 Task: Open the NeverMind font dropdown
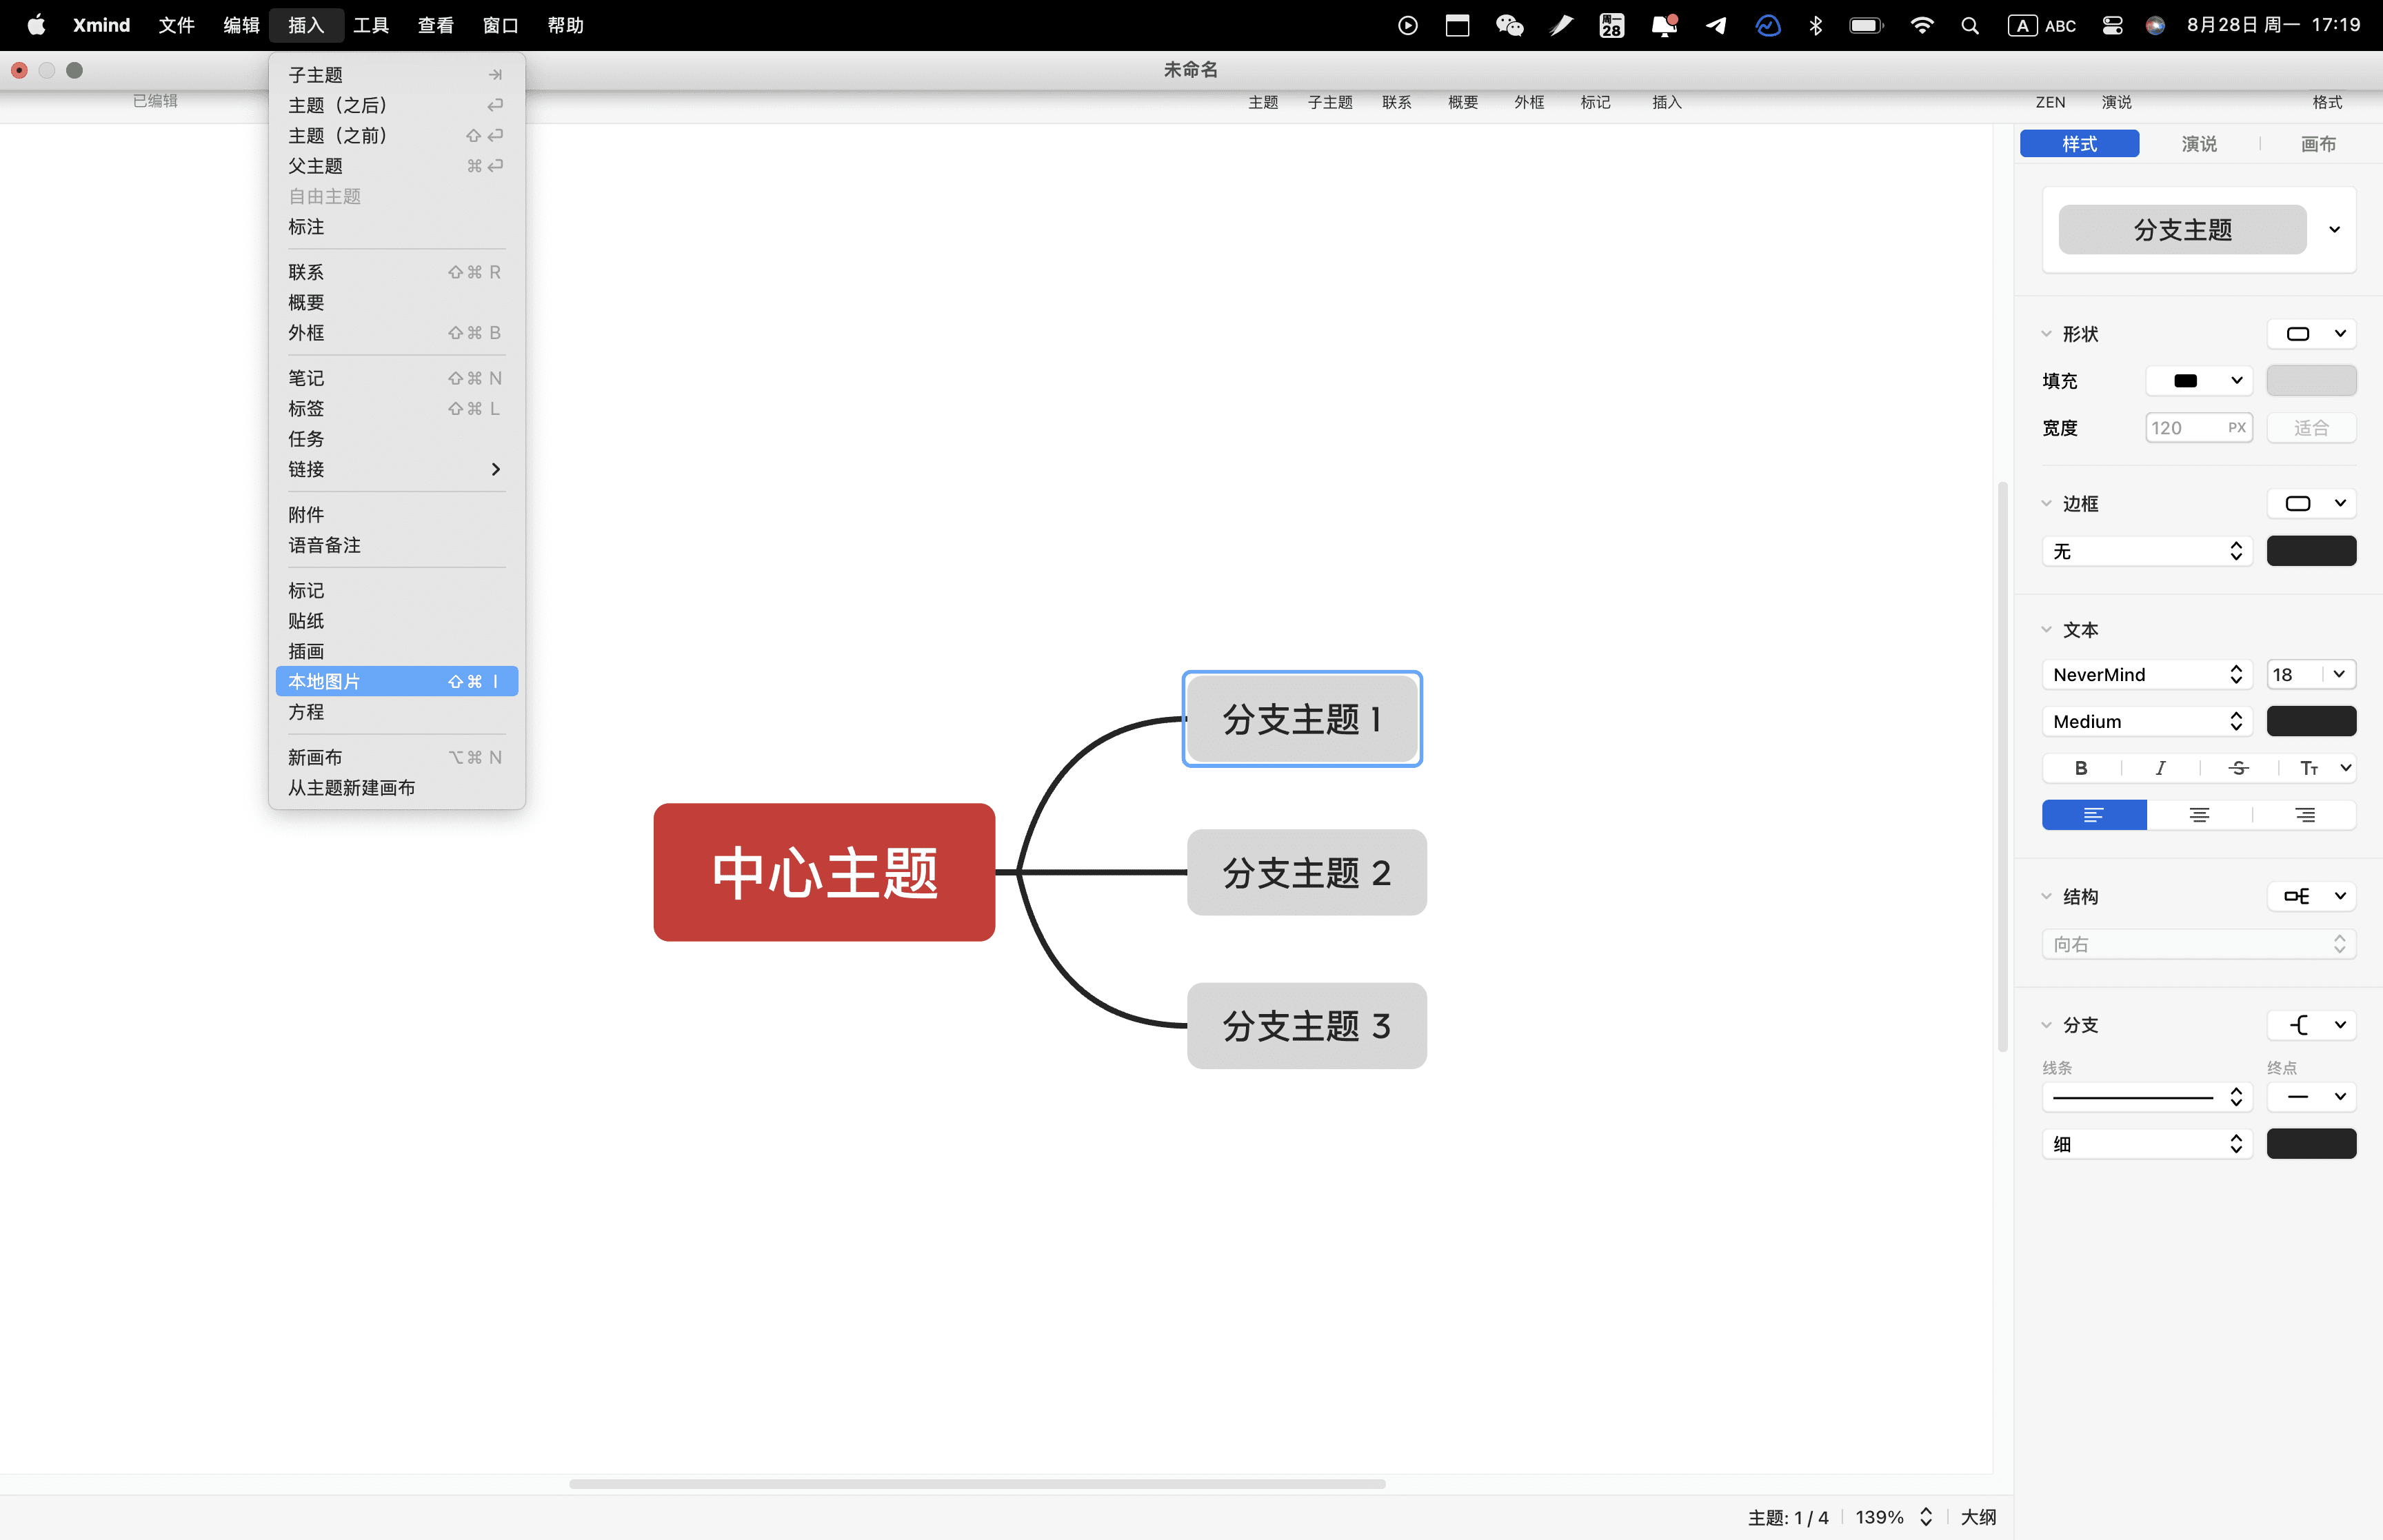(2146, 675)
